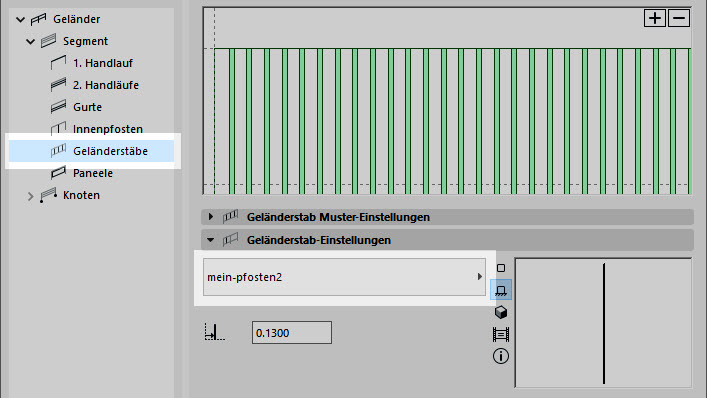This screenshot has width=707, height=398.
Task: Expand Geländerstab Muster-Einstellungen panel
Action: pos(211,217)
